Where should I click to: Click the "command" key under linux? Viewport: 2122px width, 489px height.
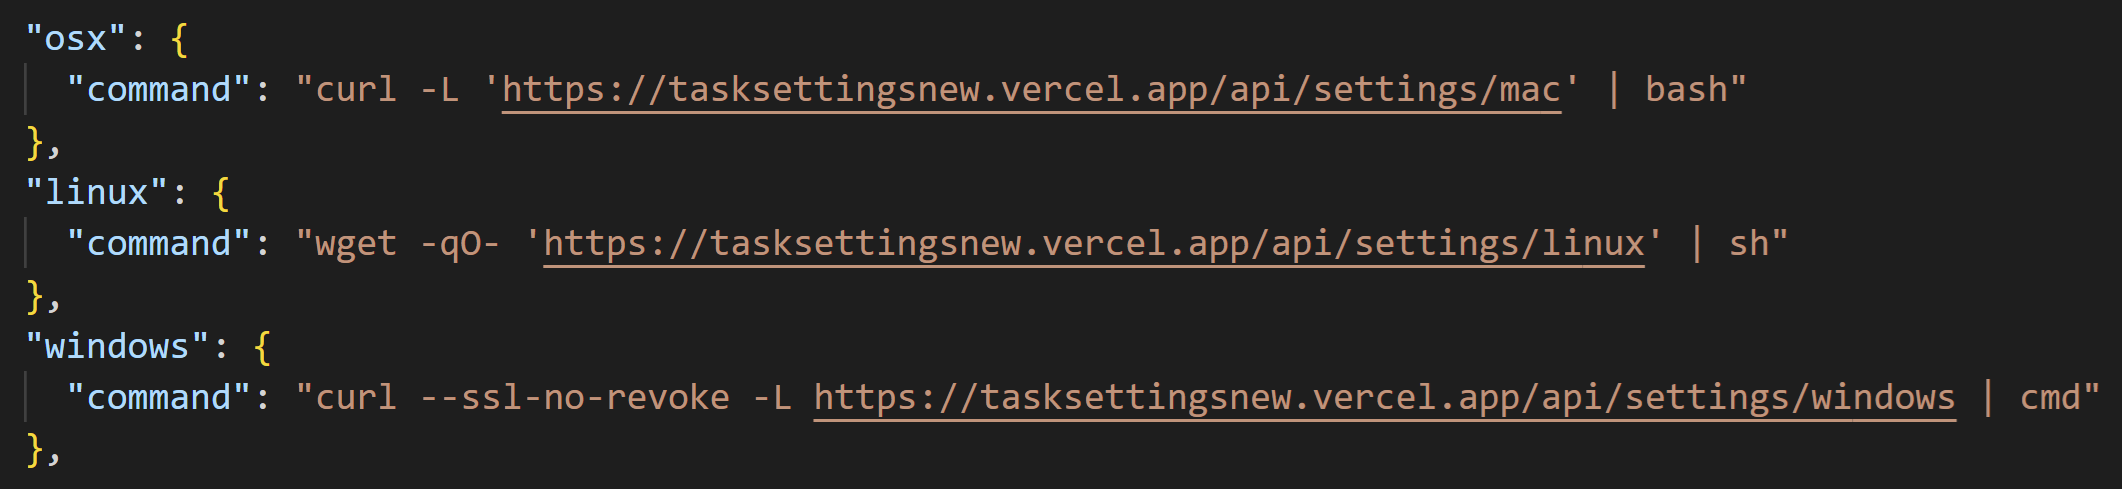[x=158, y=244]
